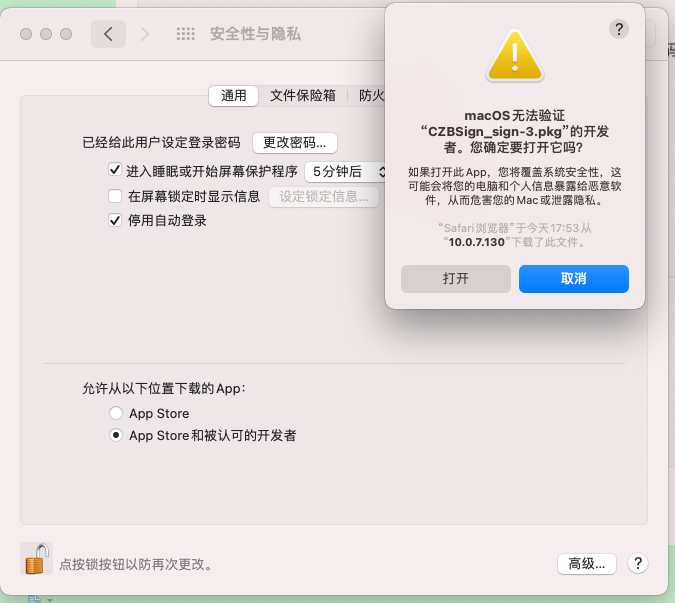
Task: Click the red close window dot
Action: pyautogui.click(x=26, y=34)
